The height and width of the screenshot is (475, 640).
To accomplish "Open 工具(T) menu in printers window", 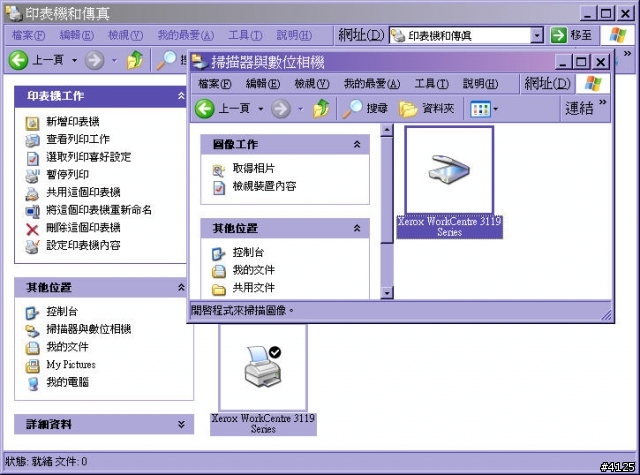I will [245, 36].
